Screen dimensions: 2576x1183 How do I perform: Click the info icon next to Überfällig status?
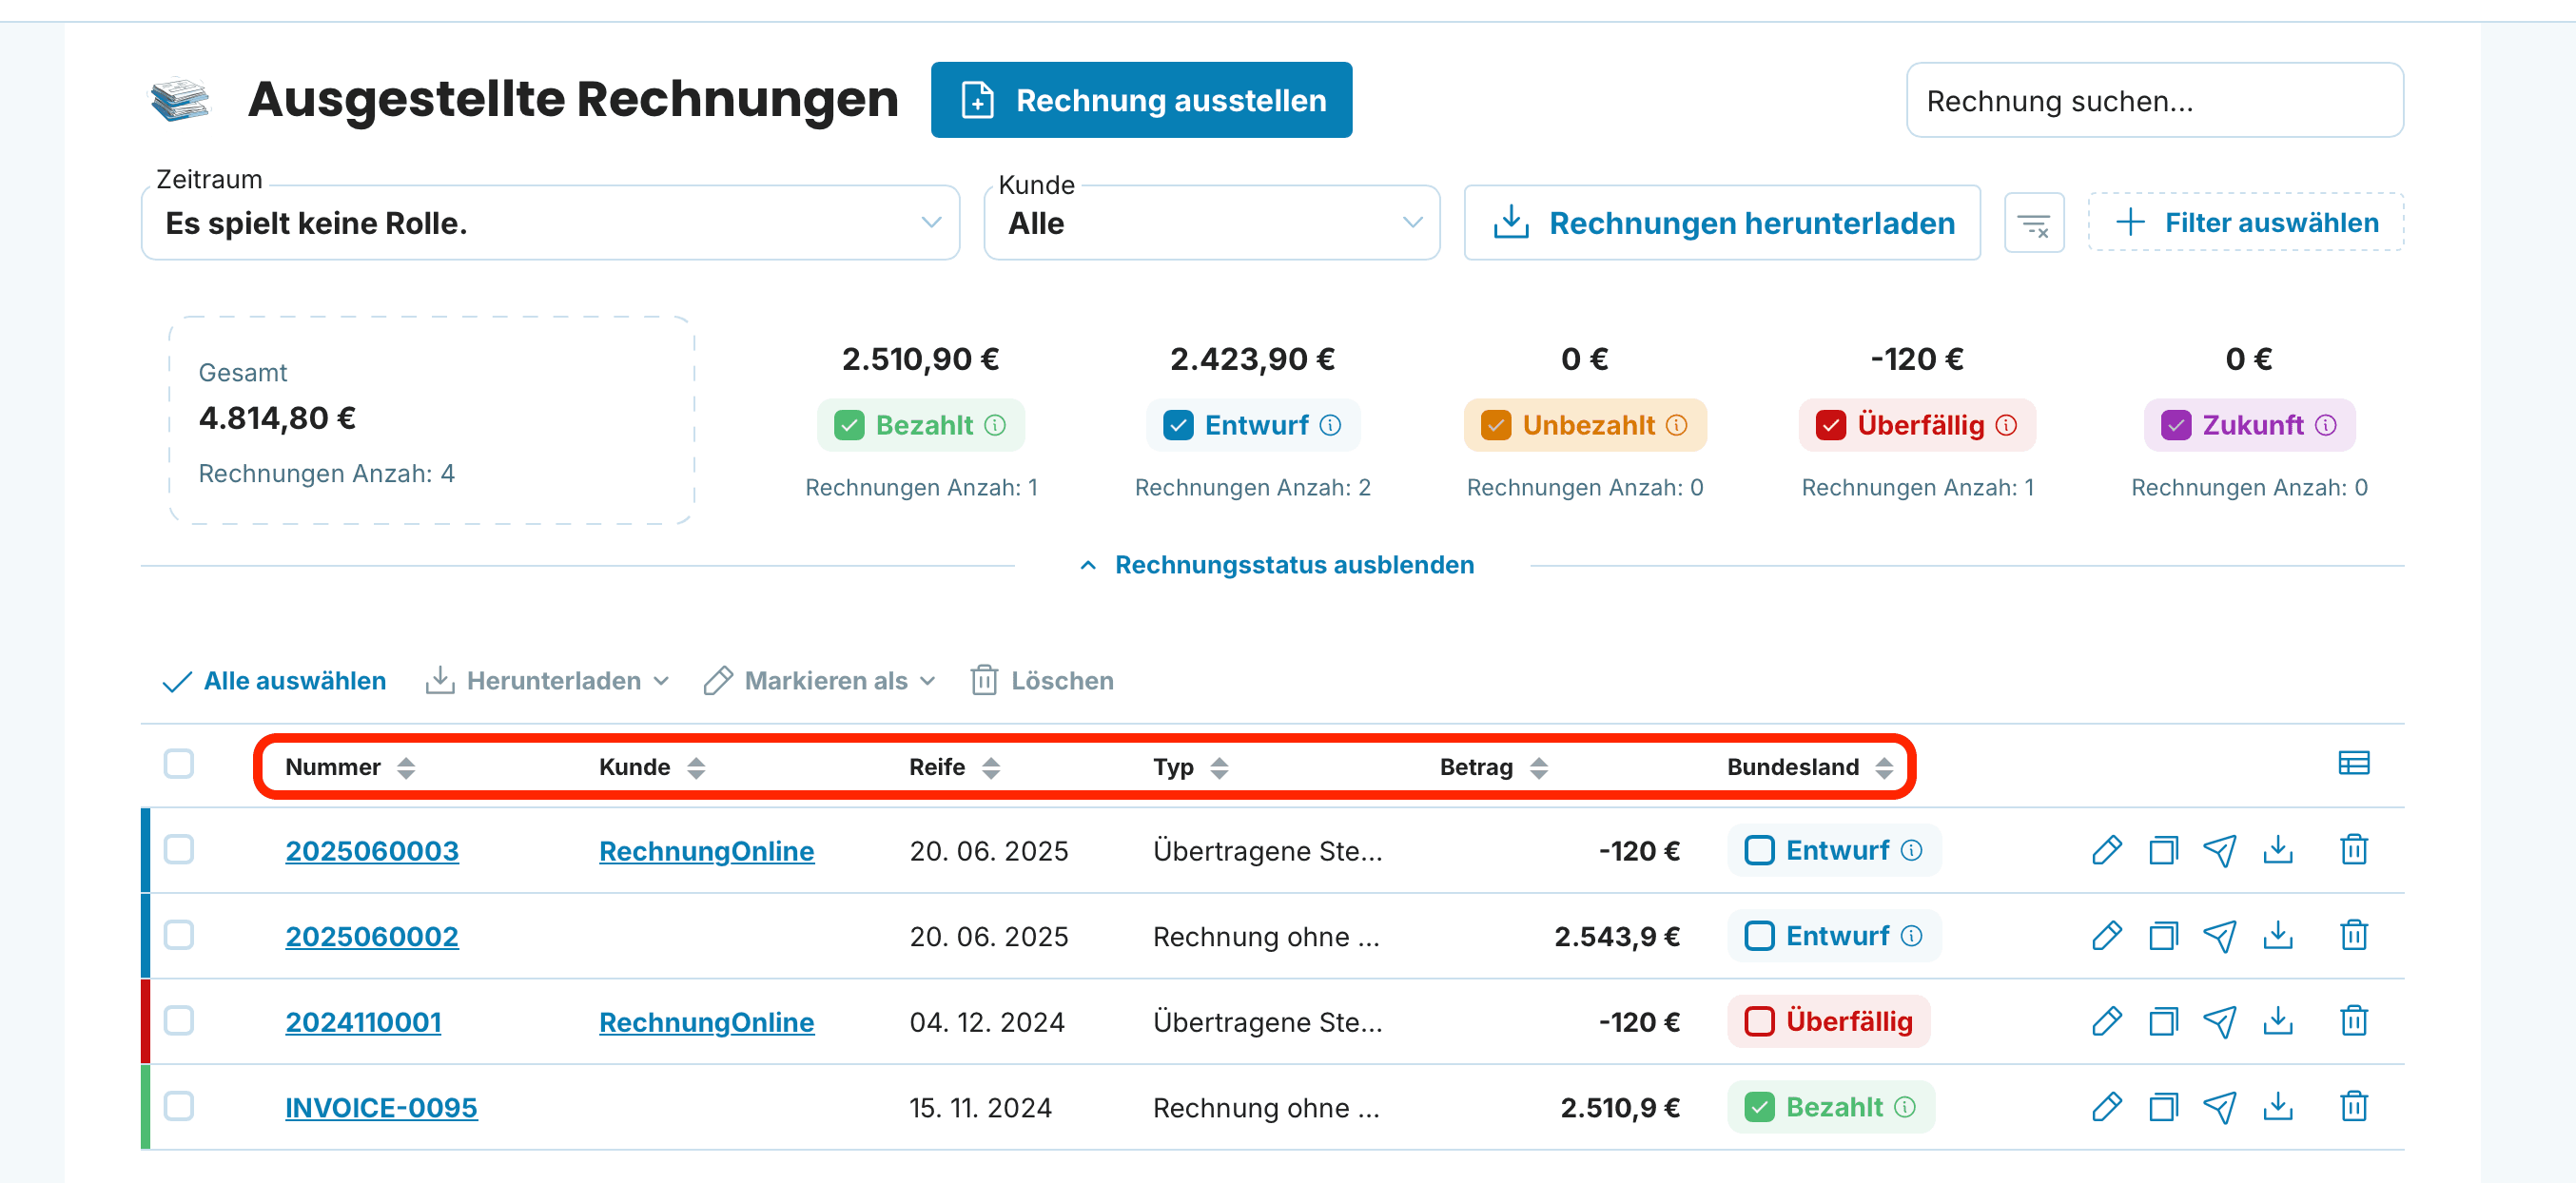pyautogui.click(x=2006, y=425)
